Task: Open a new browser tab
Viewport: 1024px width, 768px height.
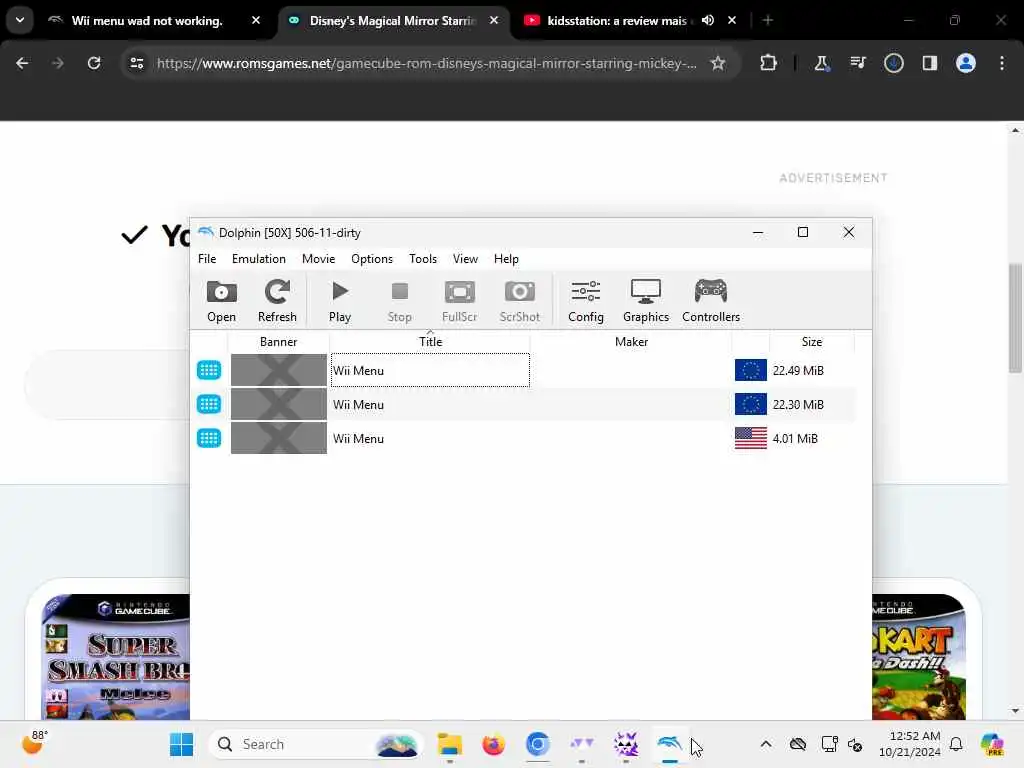Action: [x=768, y=21]
